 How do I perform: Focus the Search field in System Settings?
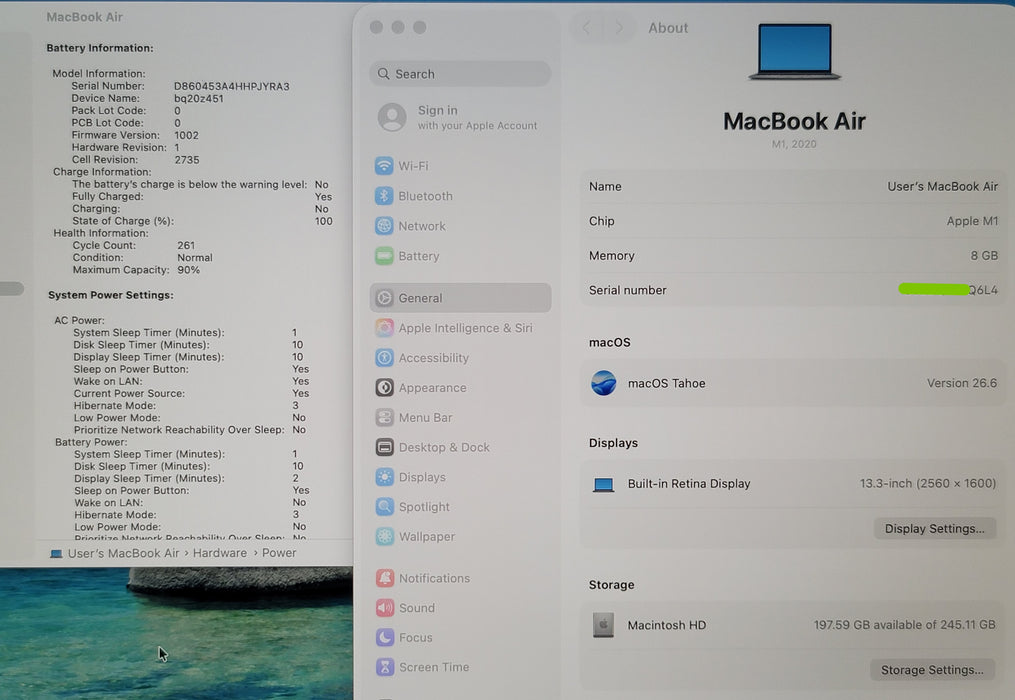[x=460, y=74]
